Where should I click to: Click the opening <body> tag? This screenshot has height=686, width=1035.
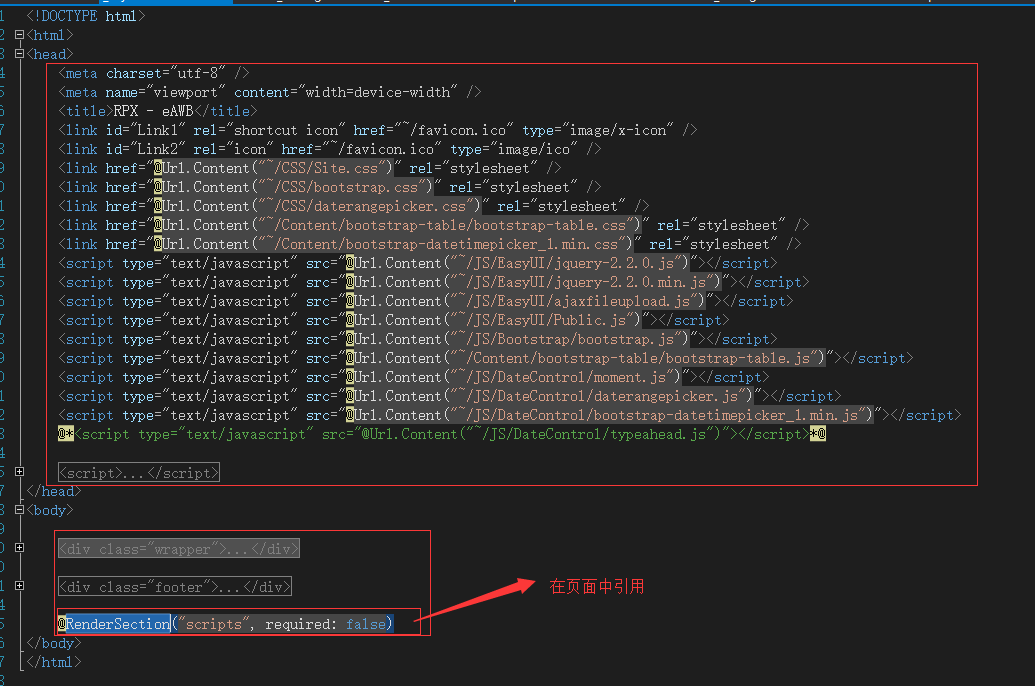(50, 510)
